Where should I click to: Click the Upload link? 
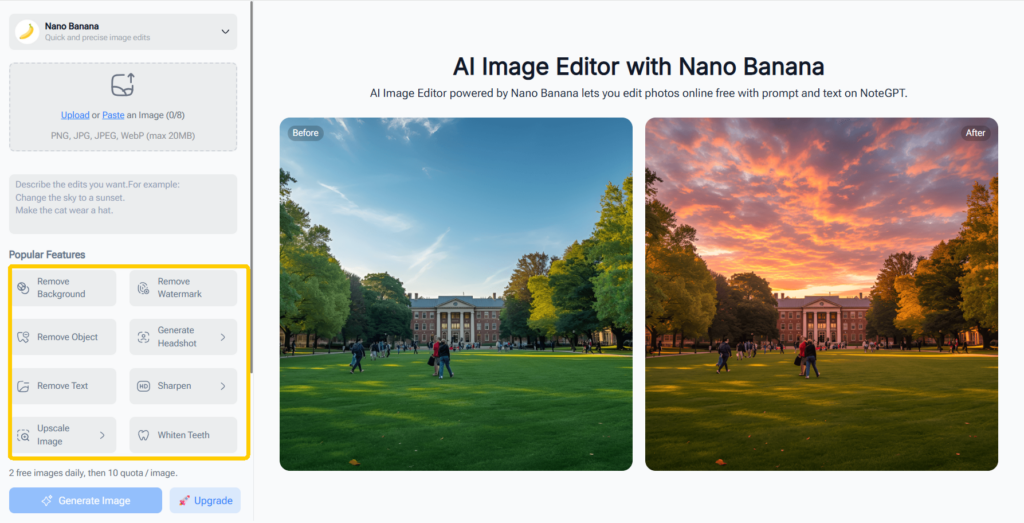[x=75, y=115]
